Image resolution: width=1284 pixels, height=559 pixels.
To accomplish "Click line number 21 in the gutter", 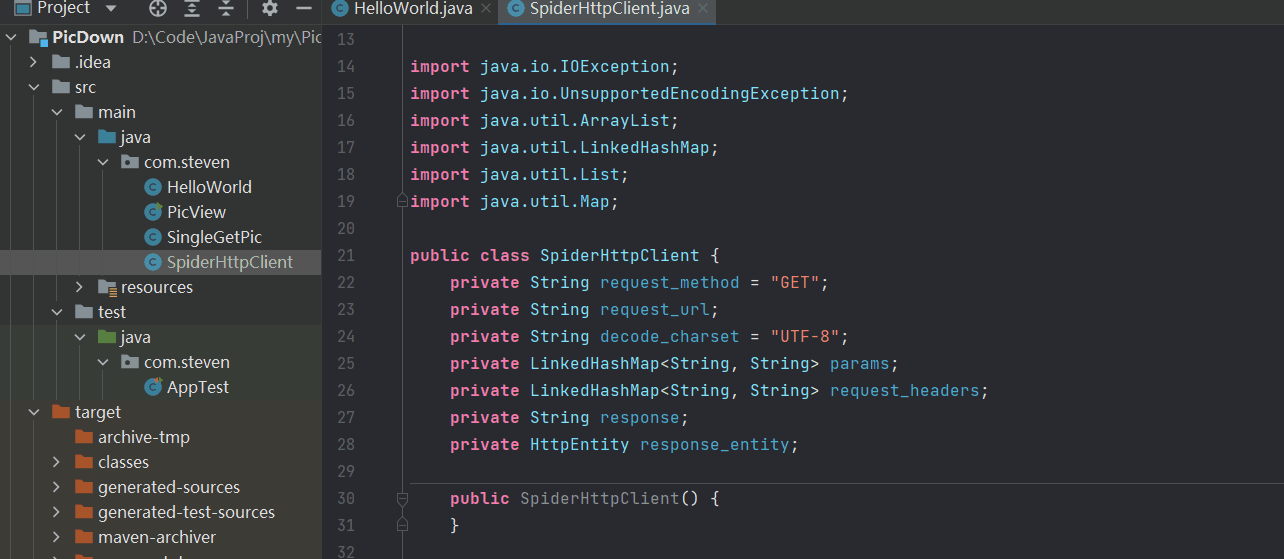I will pyautogui.click(x=346, y=255).
